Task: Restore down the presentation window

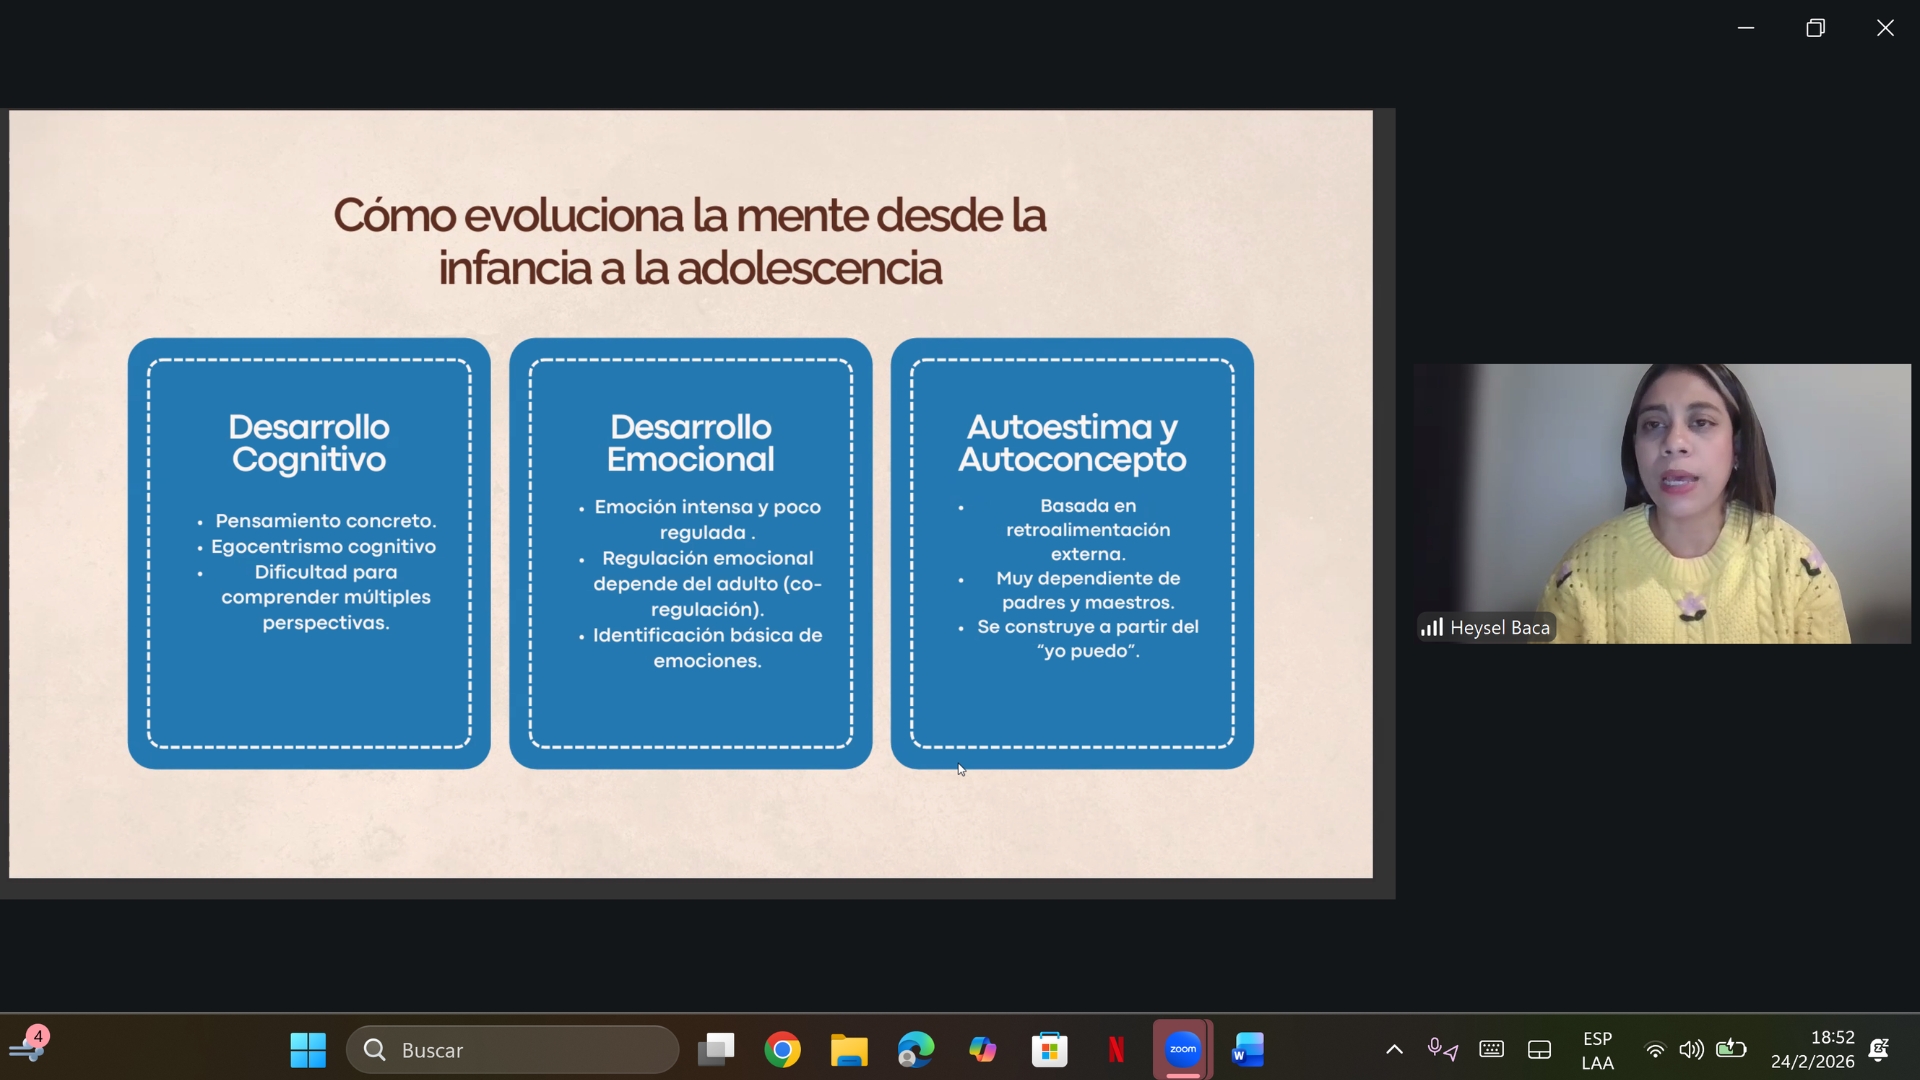Action: coord(1817,27)
